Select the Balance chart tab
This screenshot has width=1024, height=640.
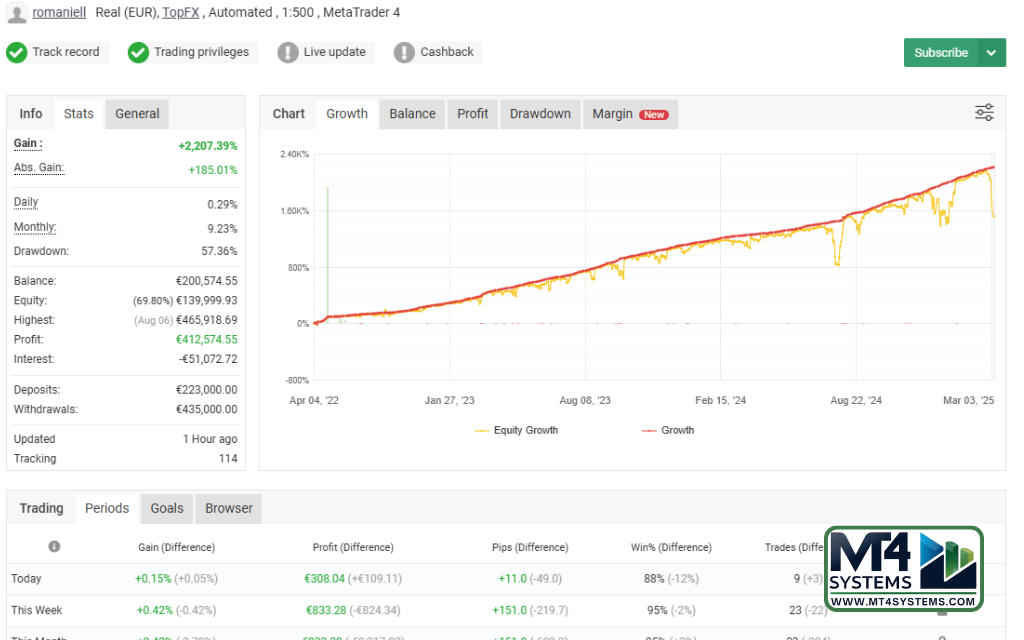click(x=412, y=114)
